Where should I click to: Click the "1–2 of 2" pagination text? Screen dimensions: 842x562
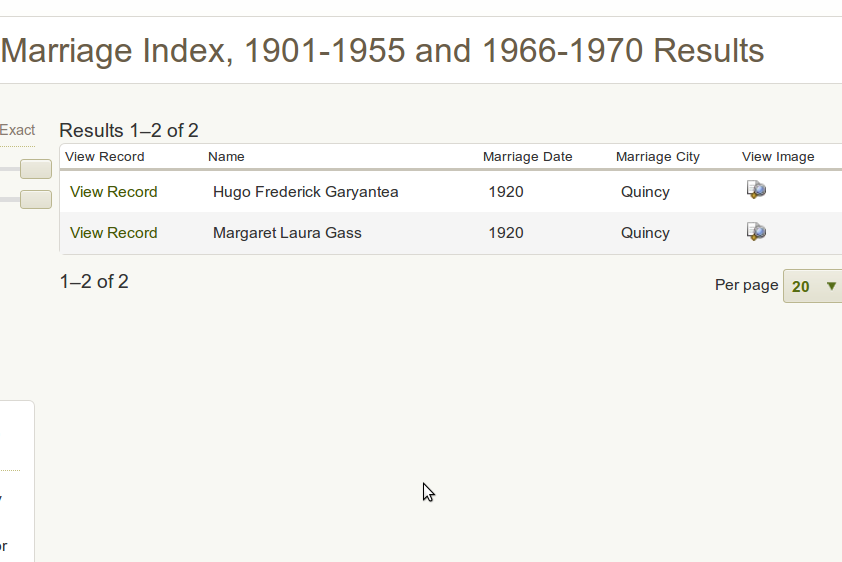point(94,282)
